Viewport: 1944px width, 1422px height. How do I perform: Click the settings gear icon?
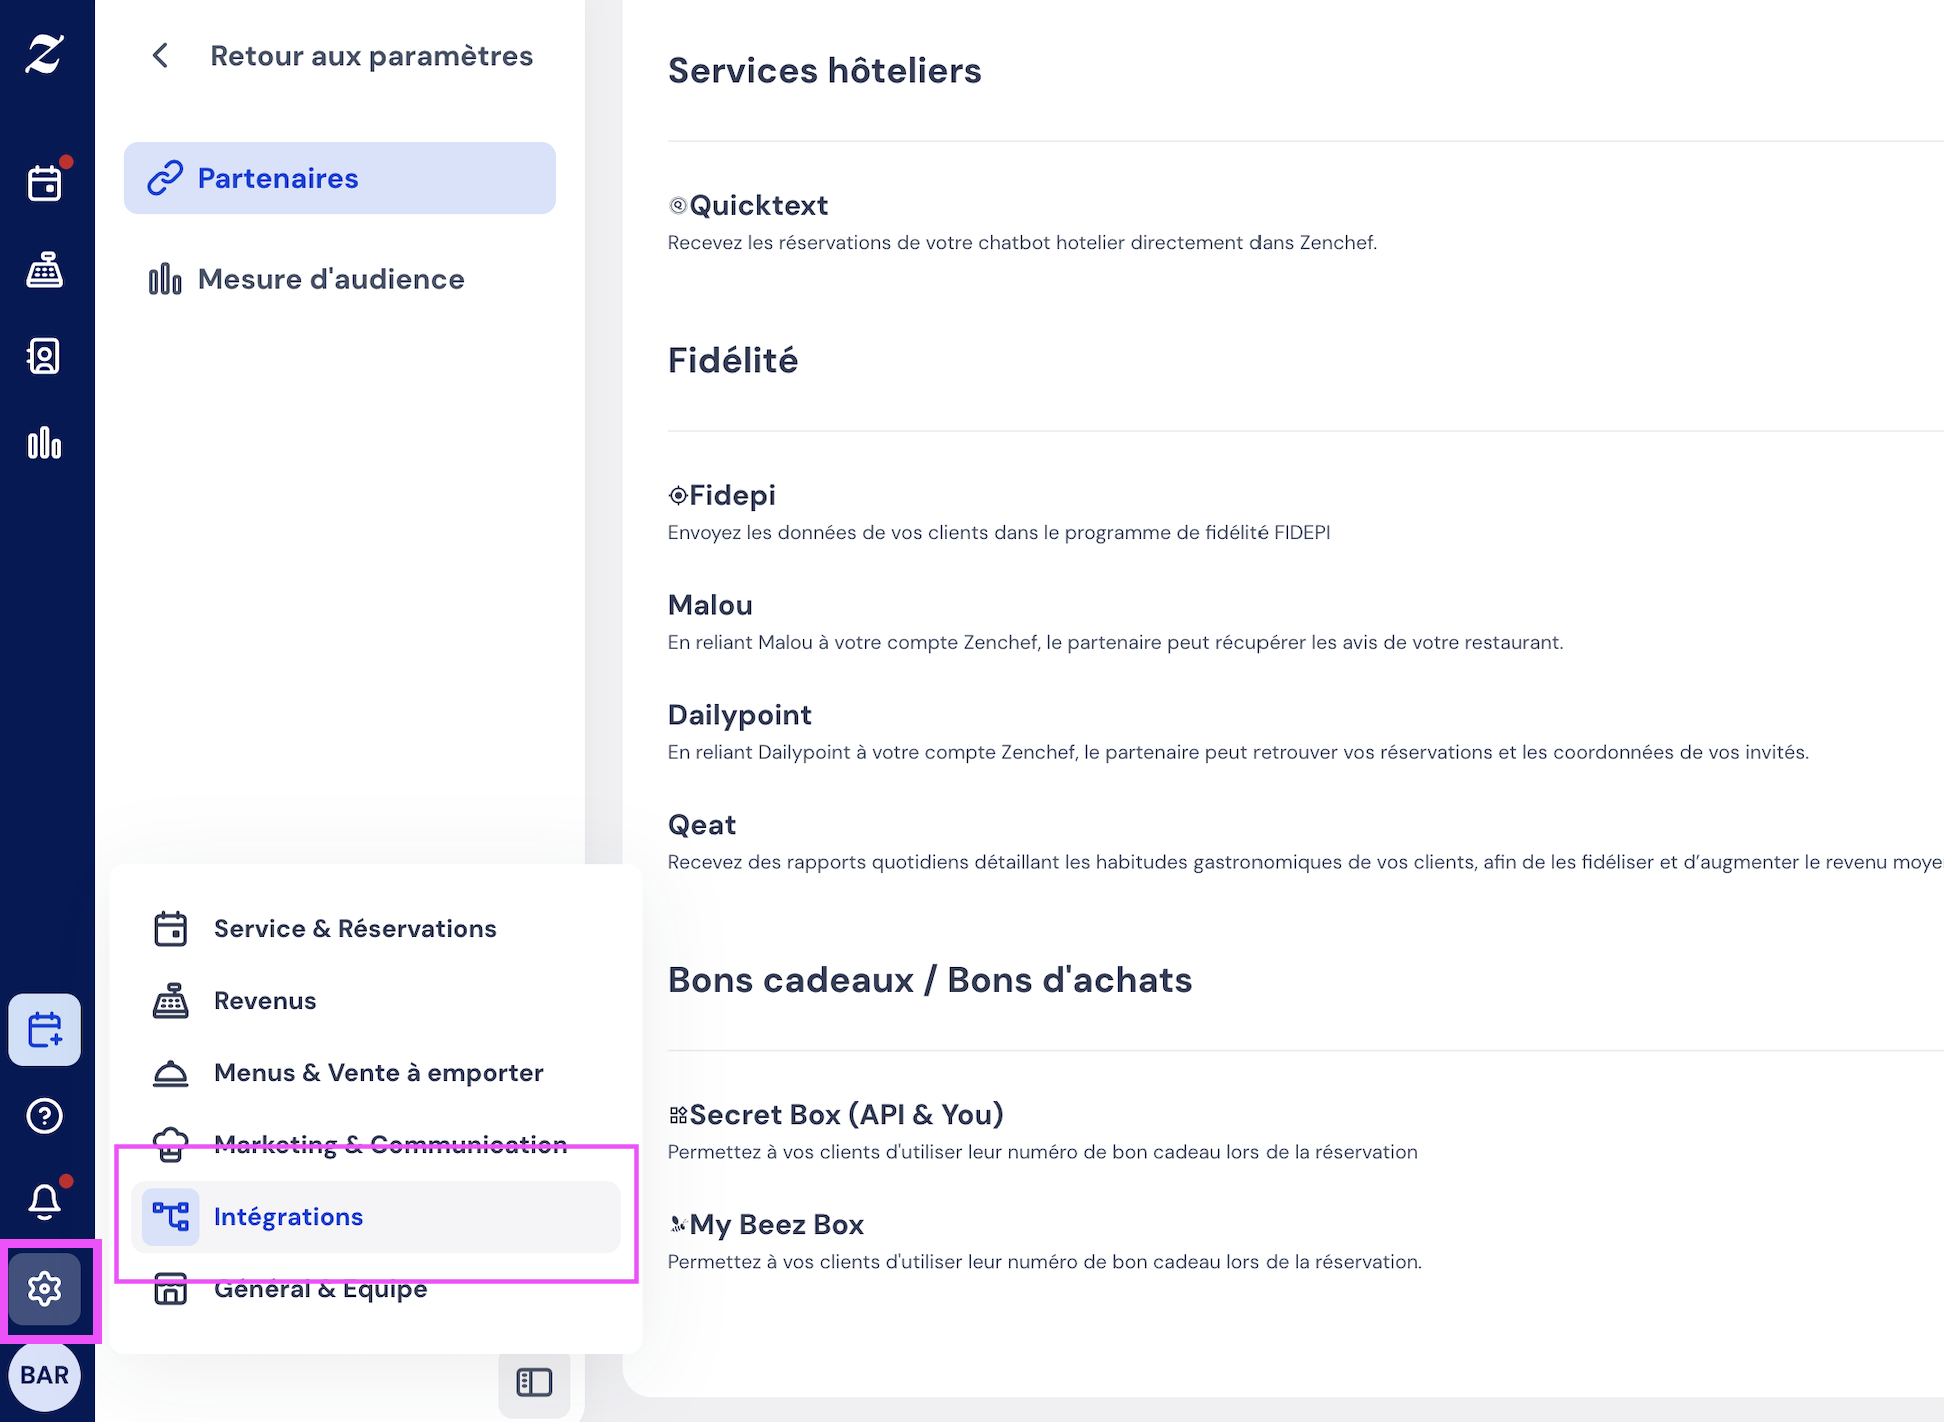(x=45, y=1289)
